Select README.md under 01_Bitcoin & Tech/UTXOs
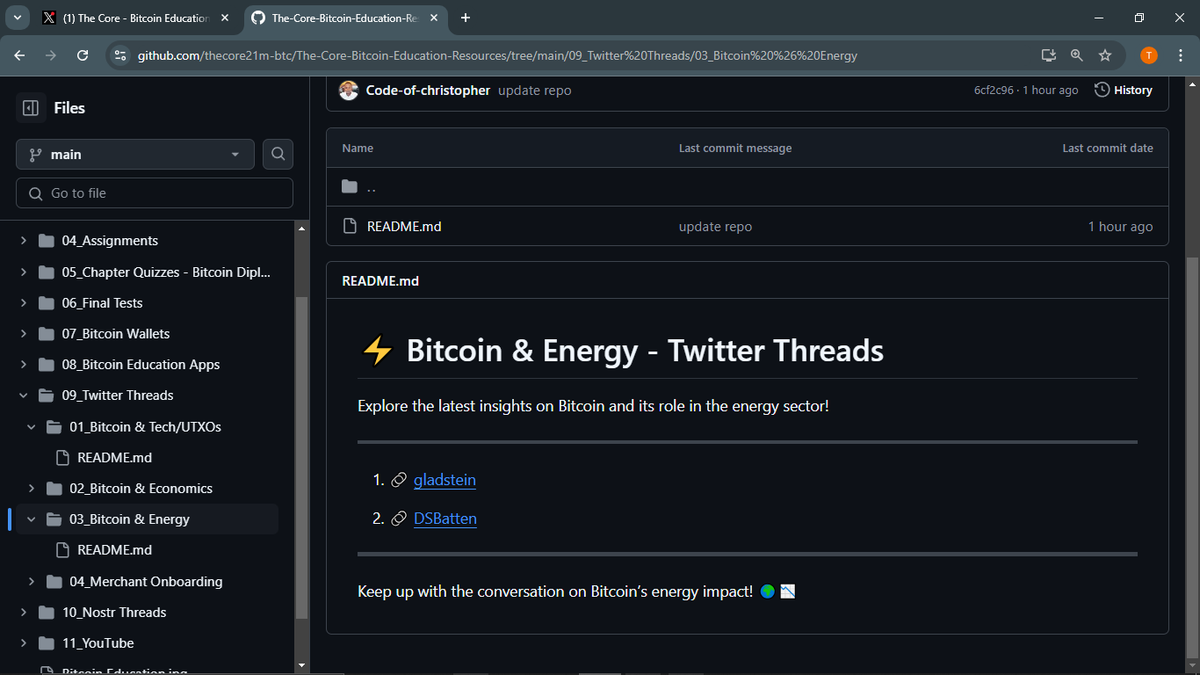Screen dimensions: 1200x675 point(114,458)
